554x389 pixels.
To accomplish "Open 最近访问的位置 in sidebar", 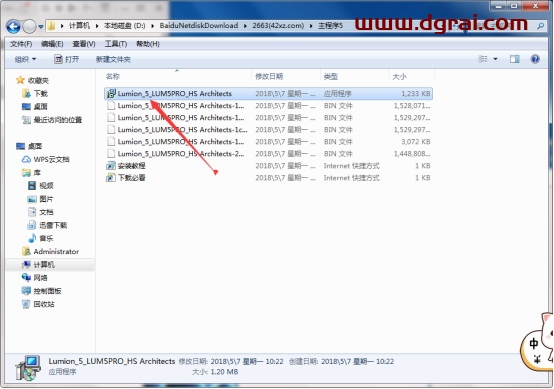I will coord(52,120).
